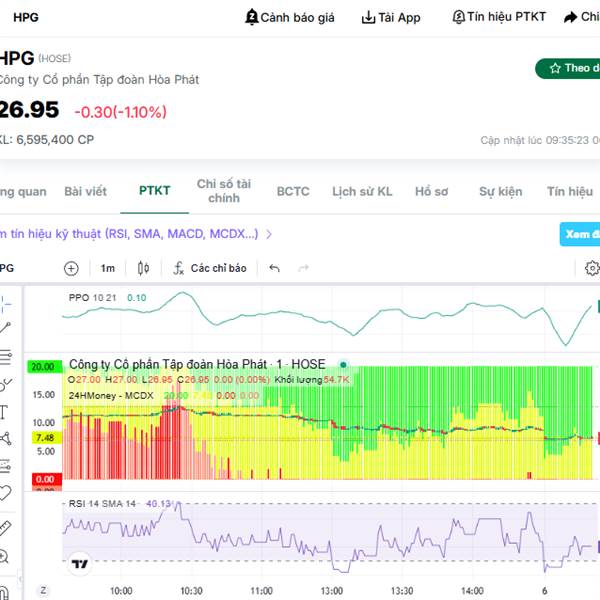This screenshot has height=600, width=600.
Task: Click the PPO 10 21 indicator legend
Action: point(92,298)
